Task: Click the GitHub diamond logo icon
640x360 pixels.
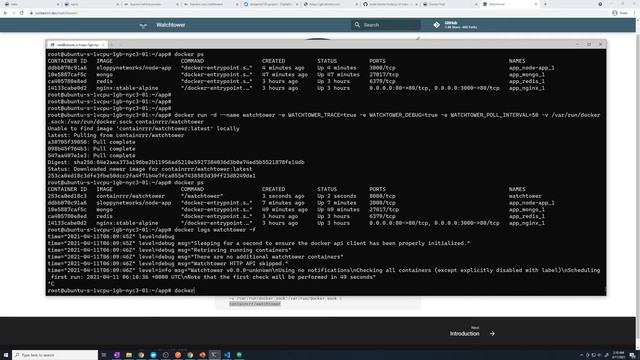Action: point(437,25)
